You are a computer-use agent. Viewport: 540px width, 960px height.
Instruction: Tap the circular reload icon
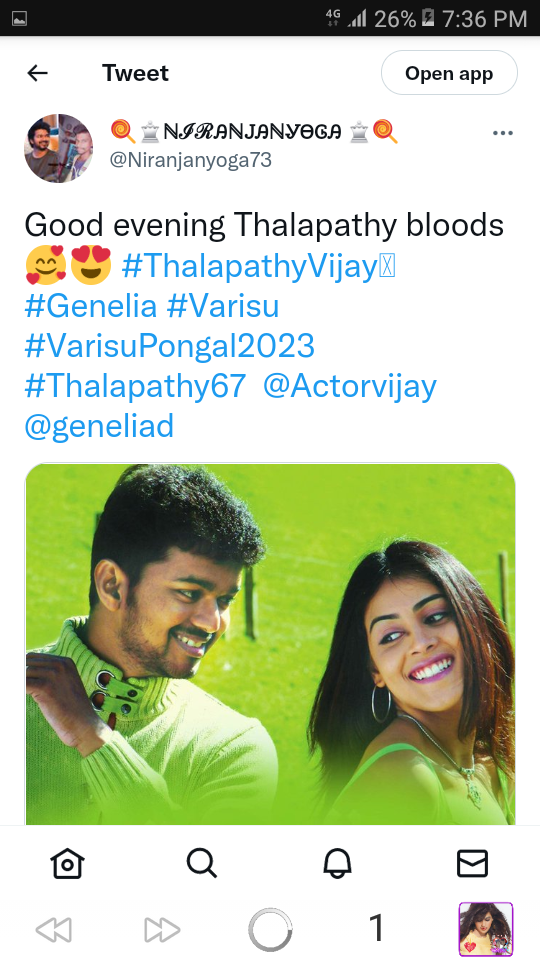click(270, 929)
